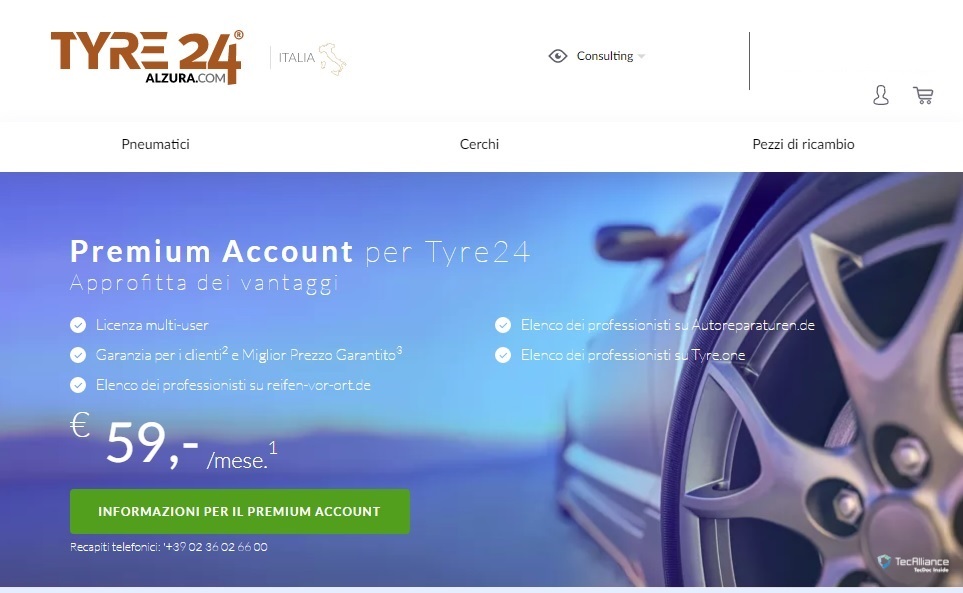
Task: Open the Cerchi menu
Action: point(480,144)
